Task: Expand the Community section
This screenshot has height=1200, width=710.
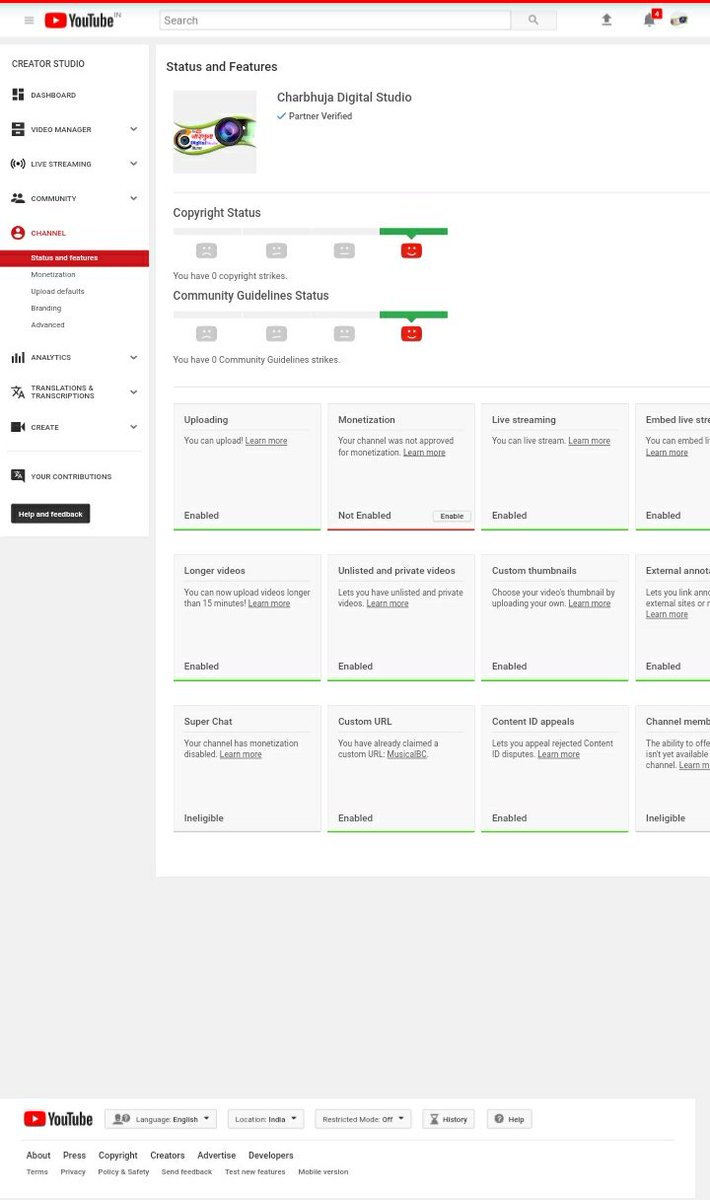Action: (133, 198)
